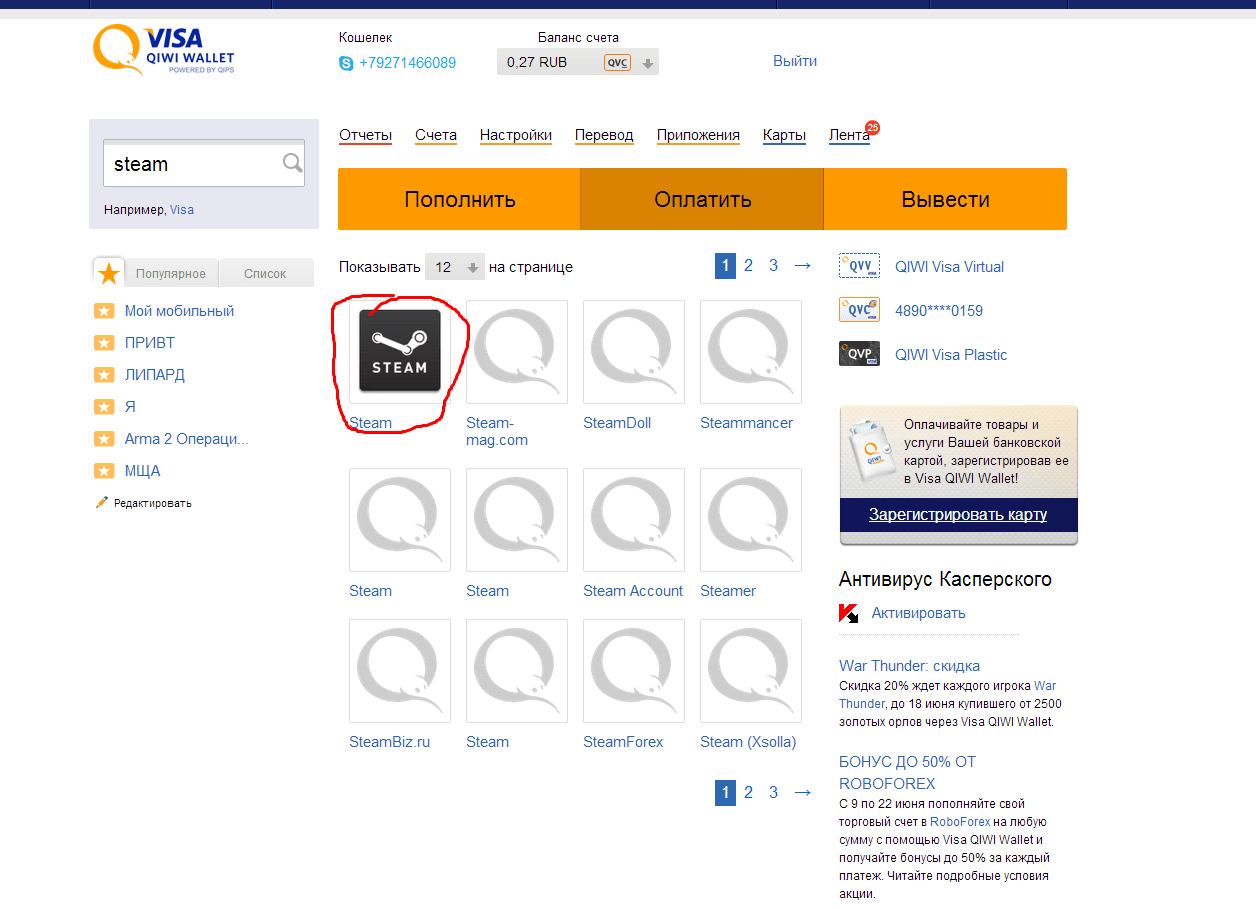1256x910 pixels.
Task: Open the Перевод menu
Action: click(604, 136)
